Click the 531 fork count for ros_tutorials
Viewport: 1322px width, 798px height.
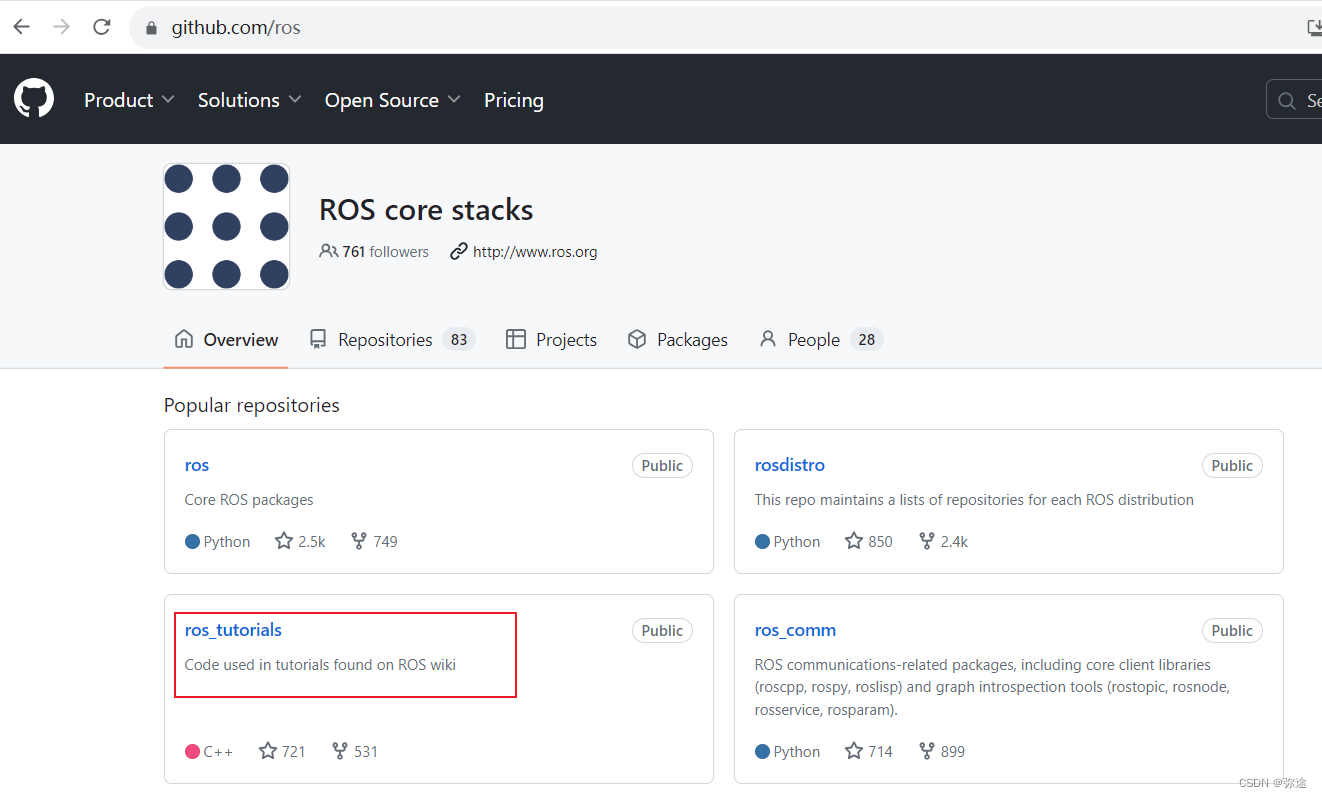click(x=366, y=752)
